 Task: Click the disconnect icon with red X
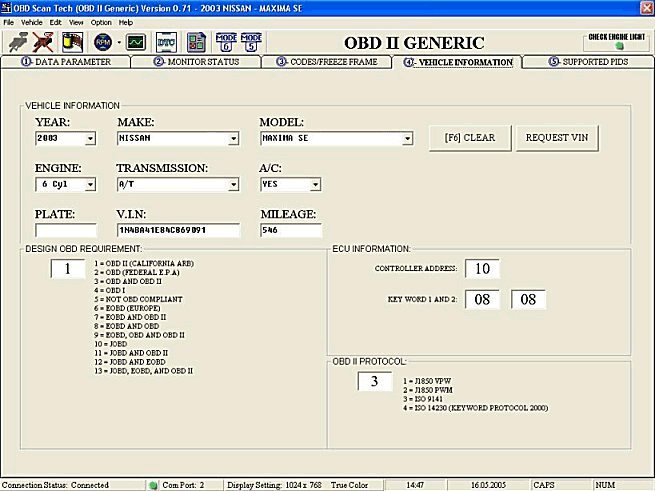pyautogui.click(x=44, y=42)
